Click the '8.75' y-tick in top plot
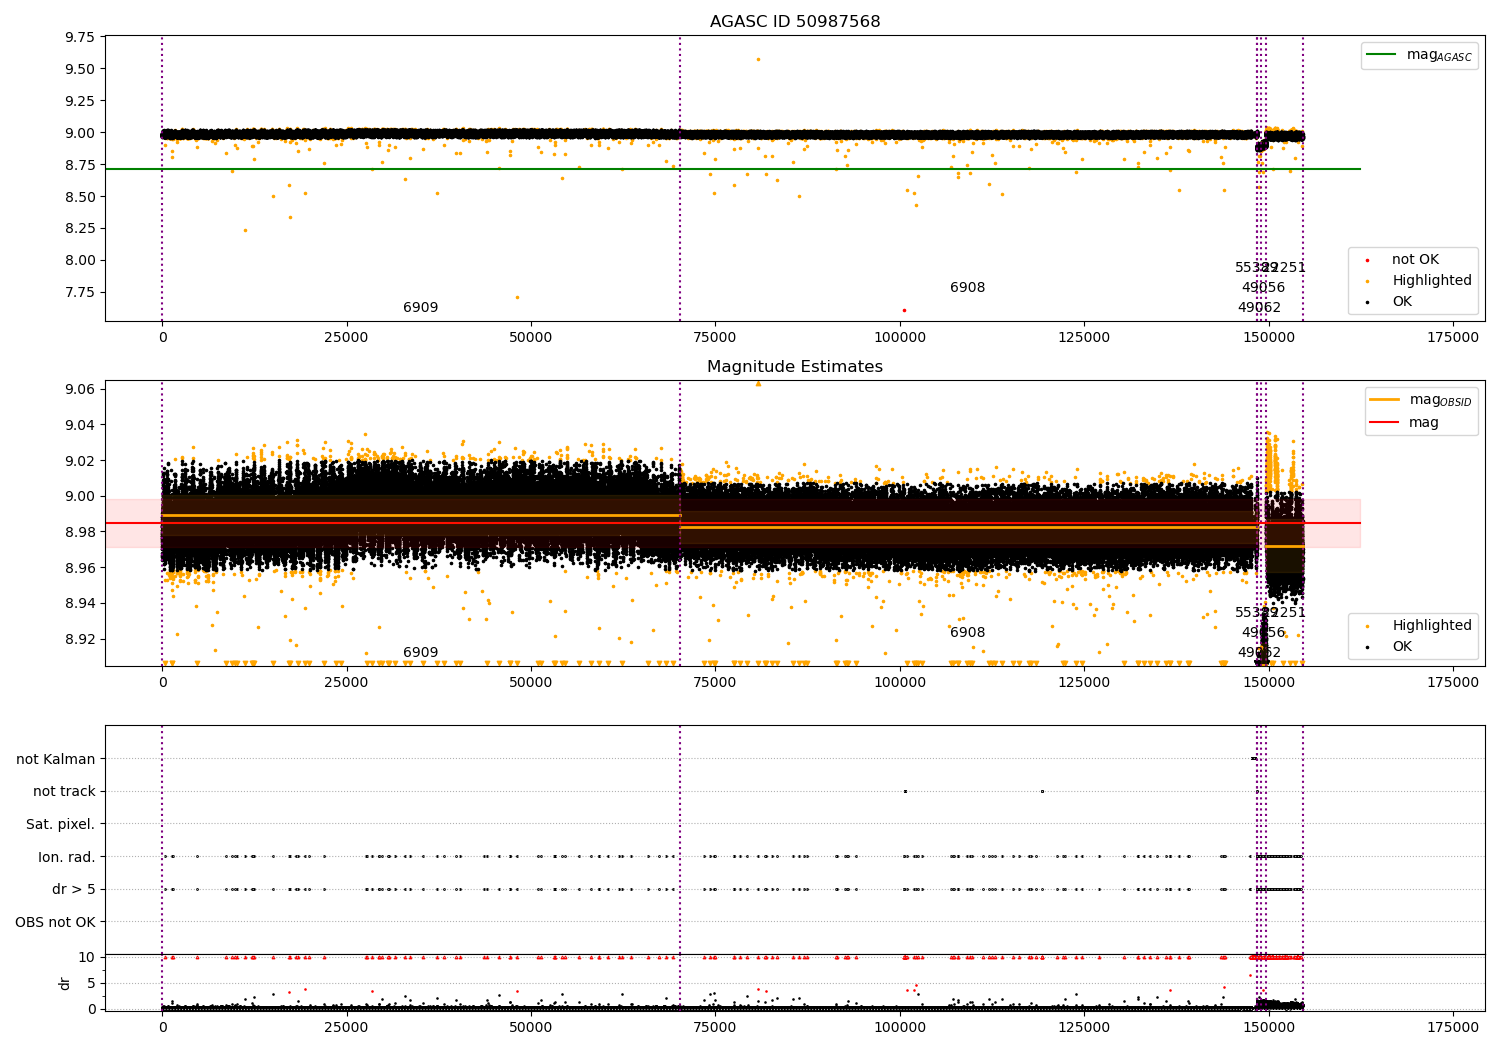1500x1050 pixels. [81, 165]
